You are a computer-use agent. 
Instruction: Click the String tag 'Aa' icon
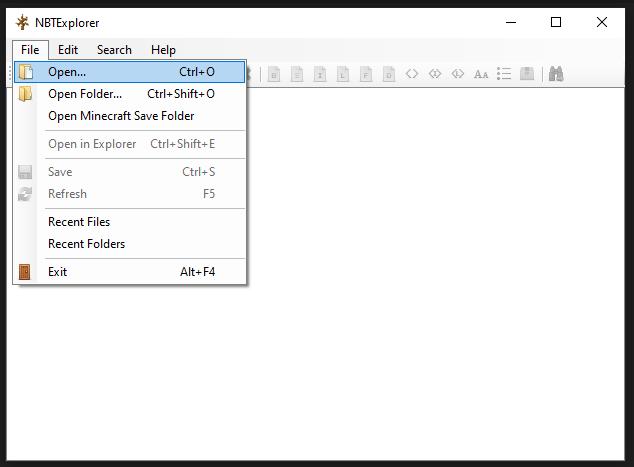pos(481,73)
